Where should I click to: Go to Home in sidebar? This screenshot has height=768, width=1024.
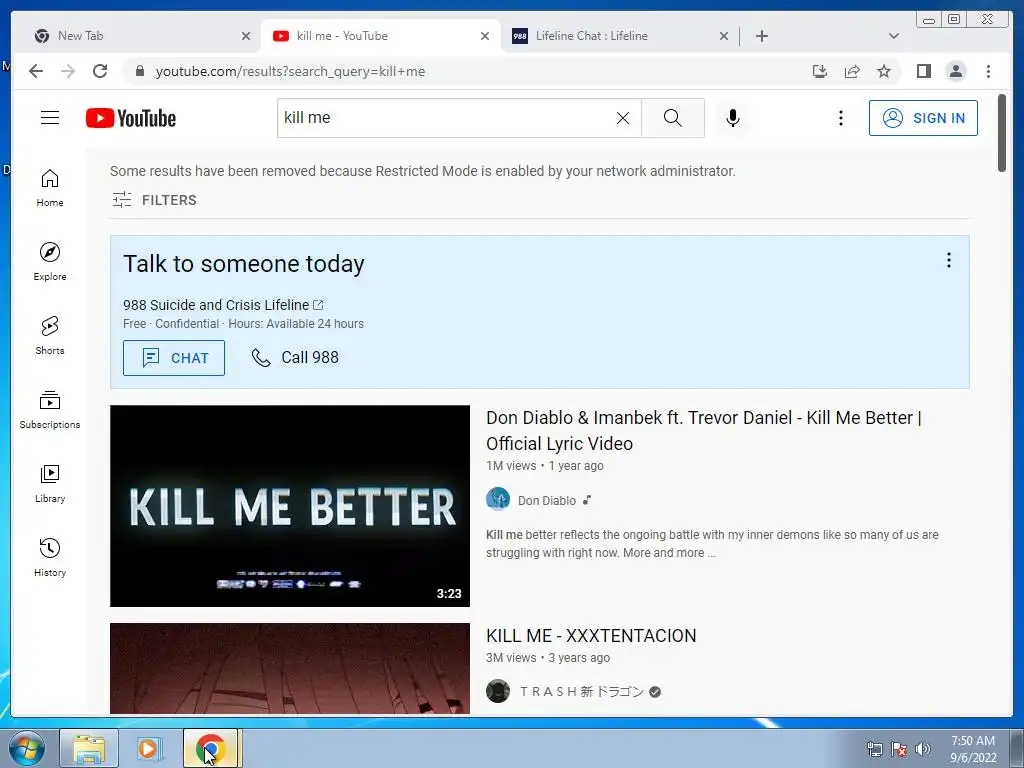50,188
